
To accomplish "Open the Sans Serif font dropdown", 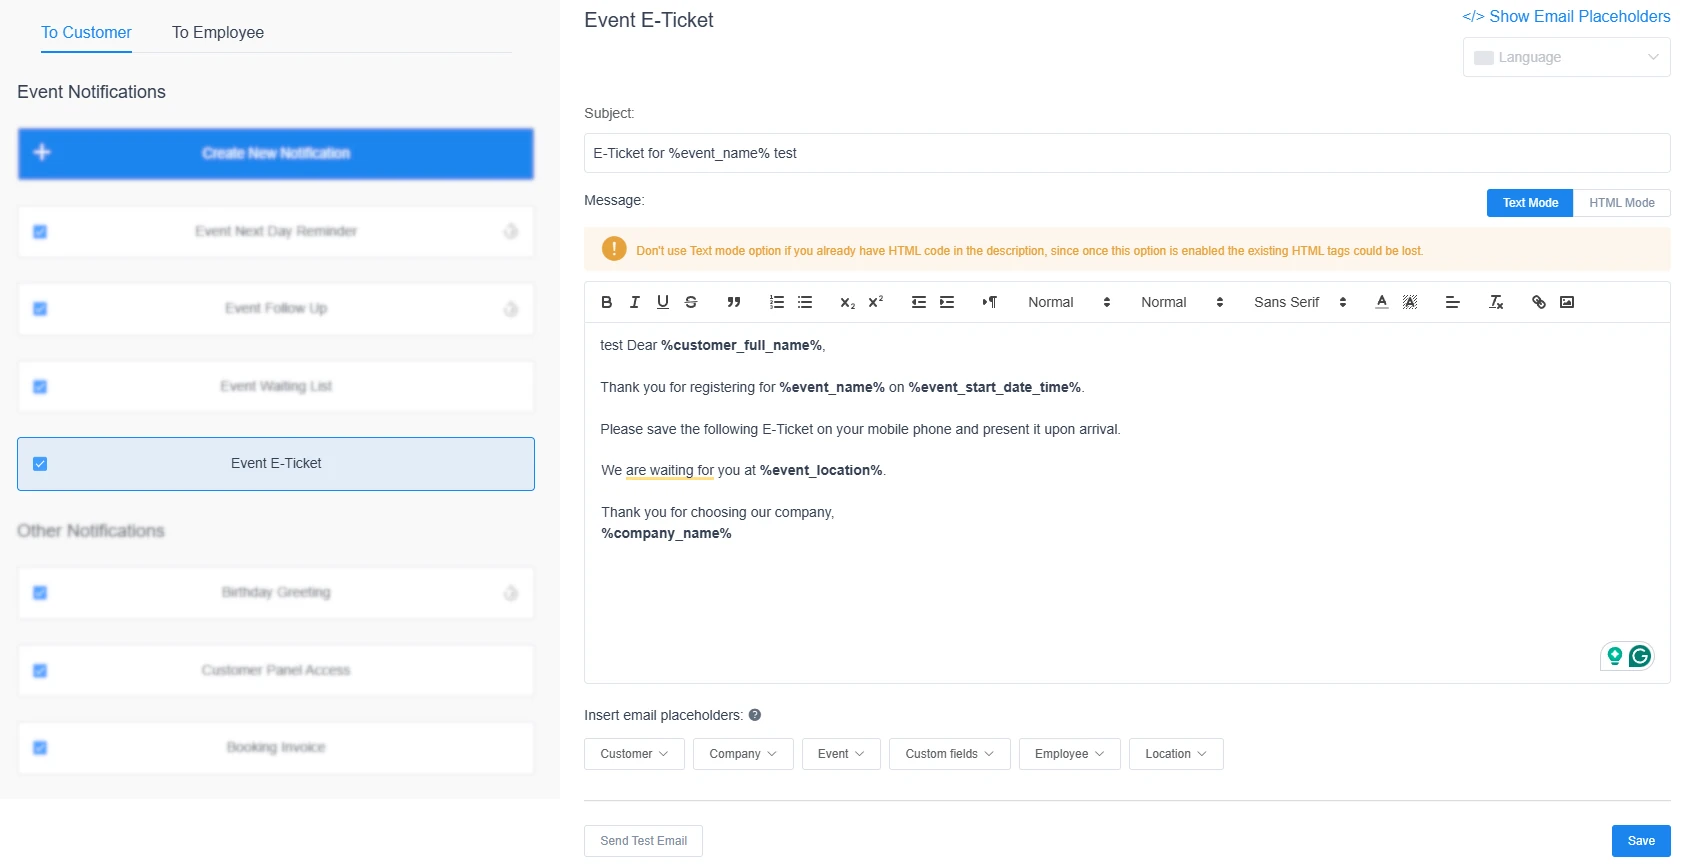I will click(x=1300, y=302).
